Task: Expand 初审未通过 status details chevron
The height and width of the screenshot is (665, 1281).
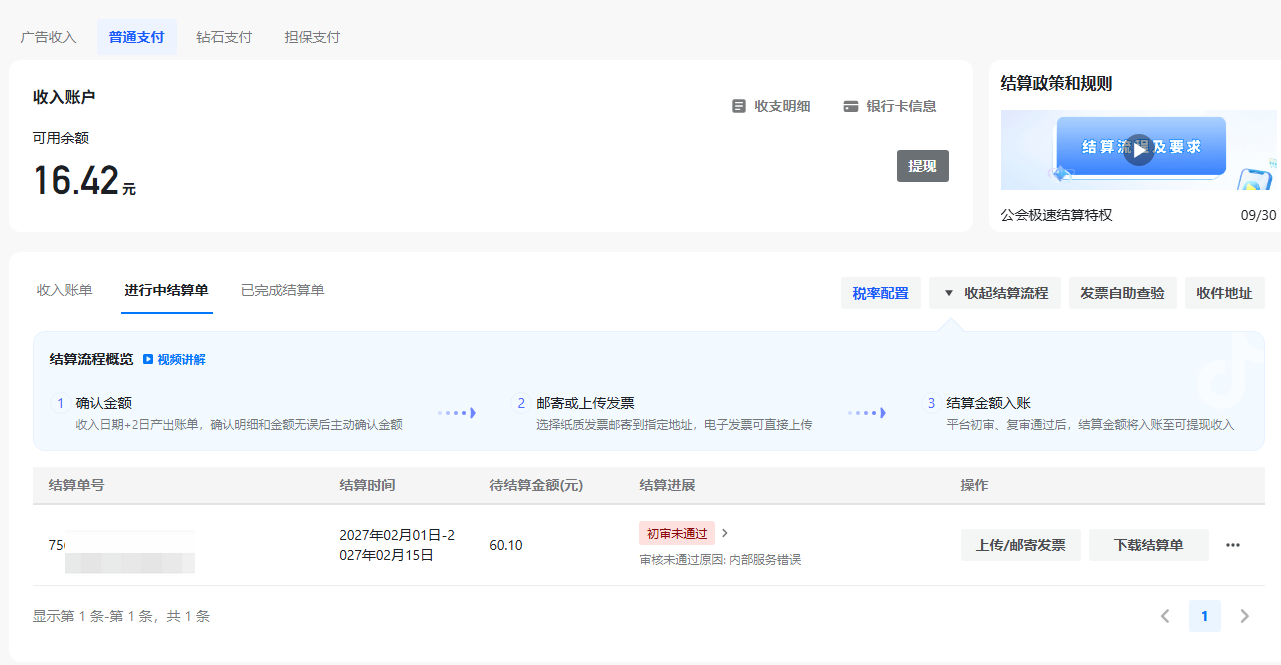Action: tap(725, 533)
